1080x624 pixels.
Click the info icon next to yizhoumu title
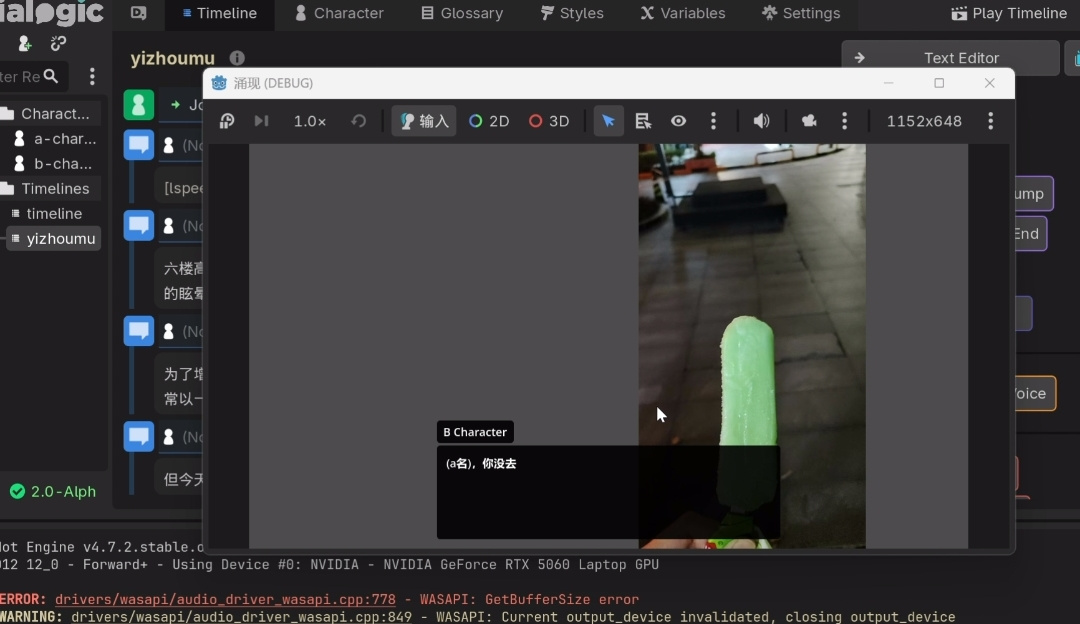pos(237,58)
